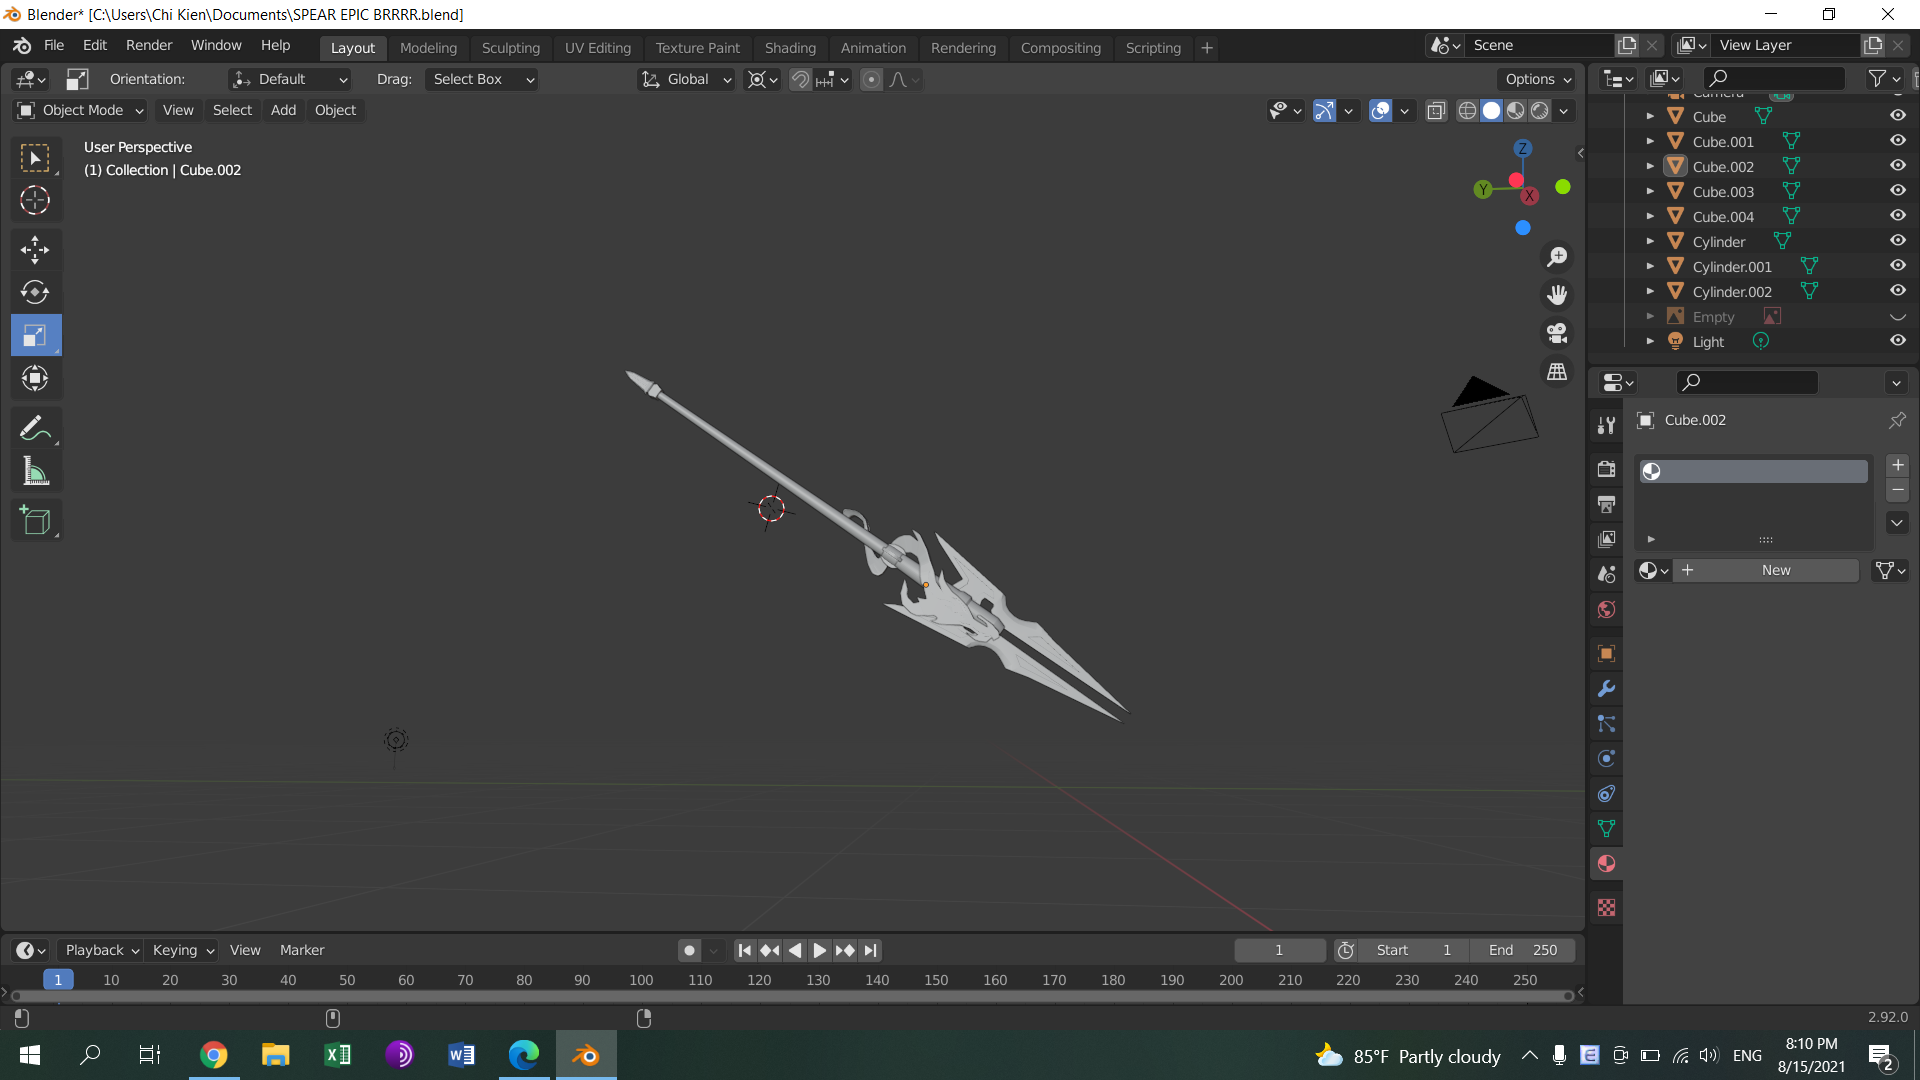Select the Rotate tool
The image size is (1920, 1080).
[35, 292]
